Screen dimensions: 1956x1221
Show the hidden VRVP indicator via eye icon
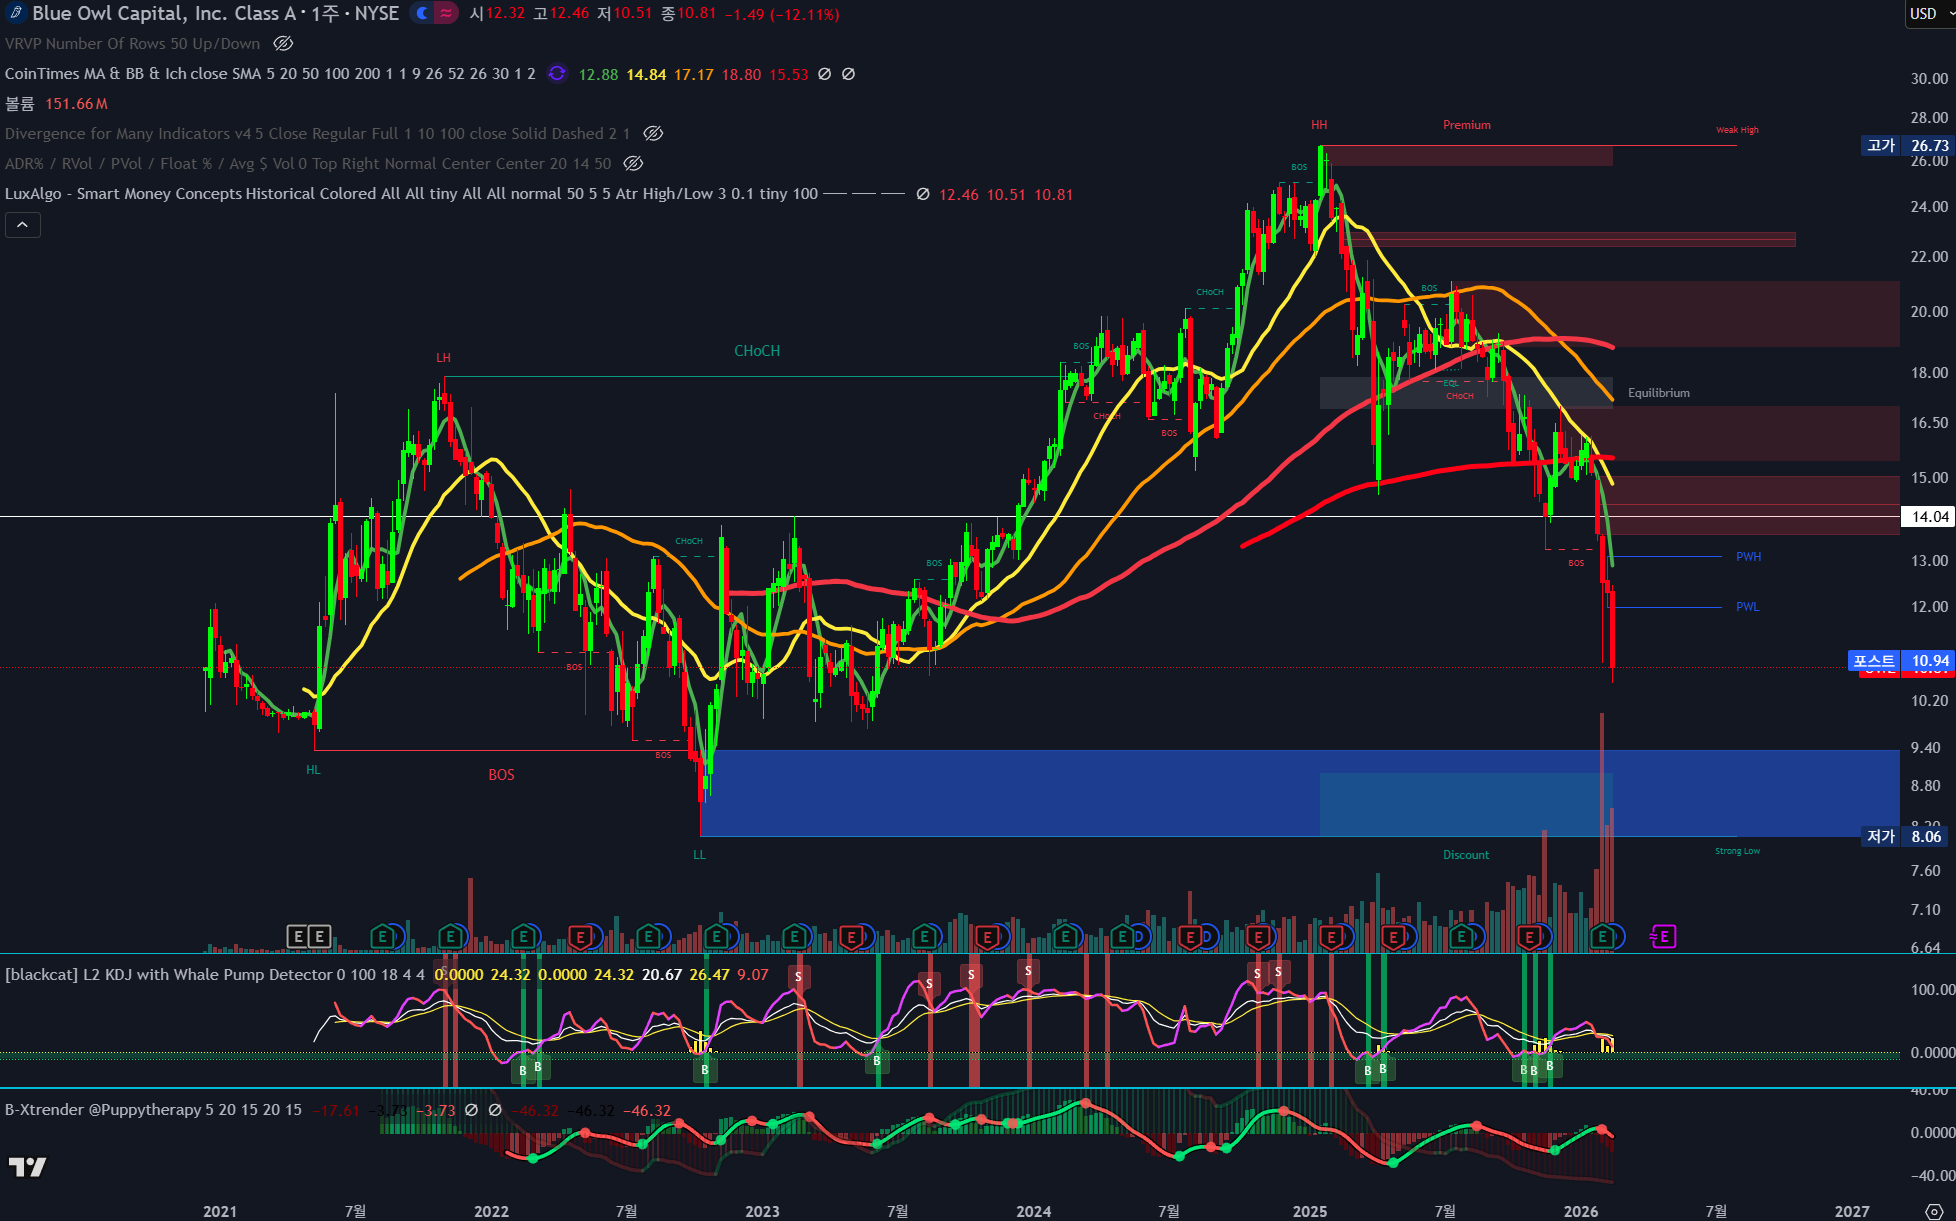pos(283,43)
